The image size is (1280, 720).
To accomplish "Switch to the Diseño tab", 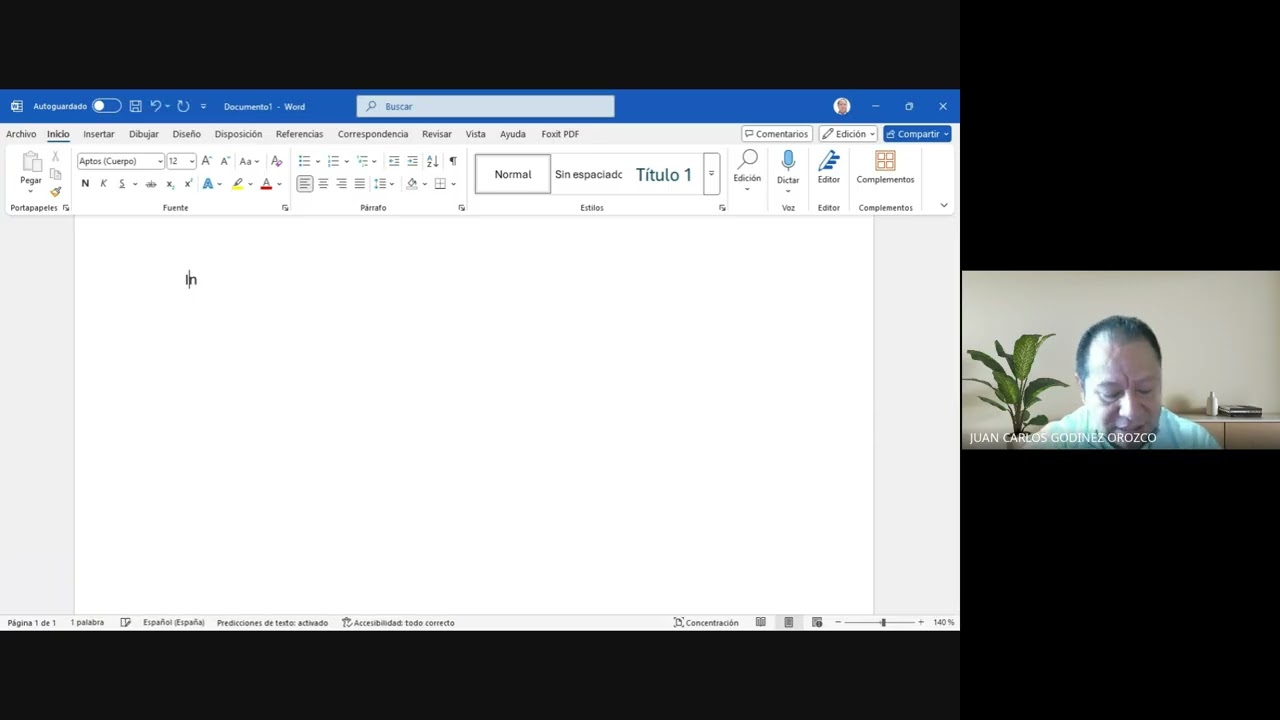I will [187, 134].
